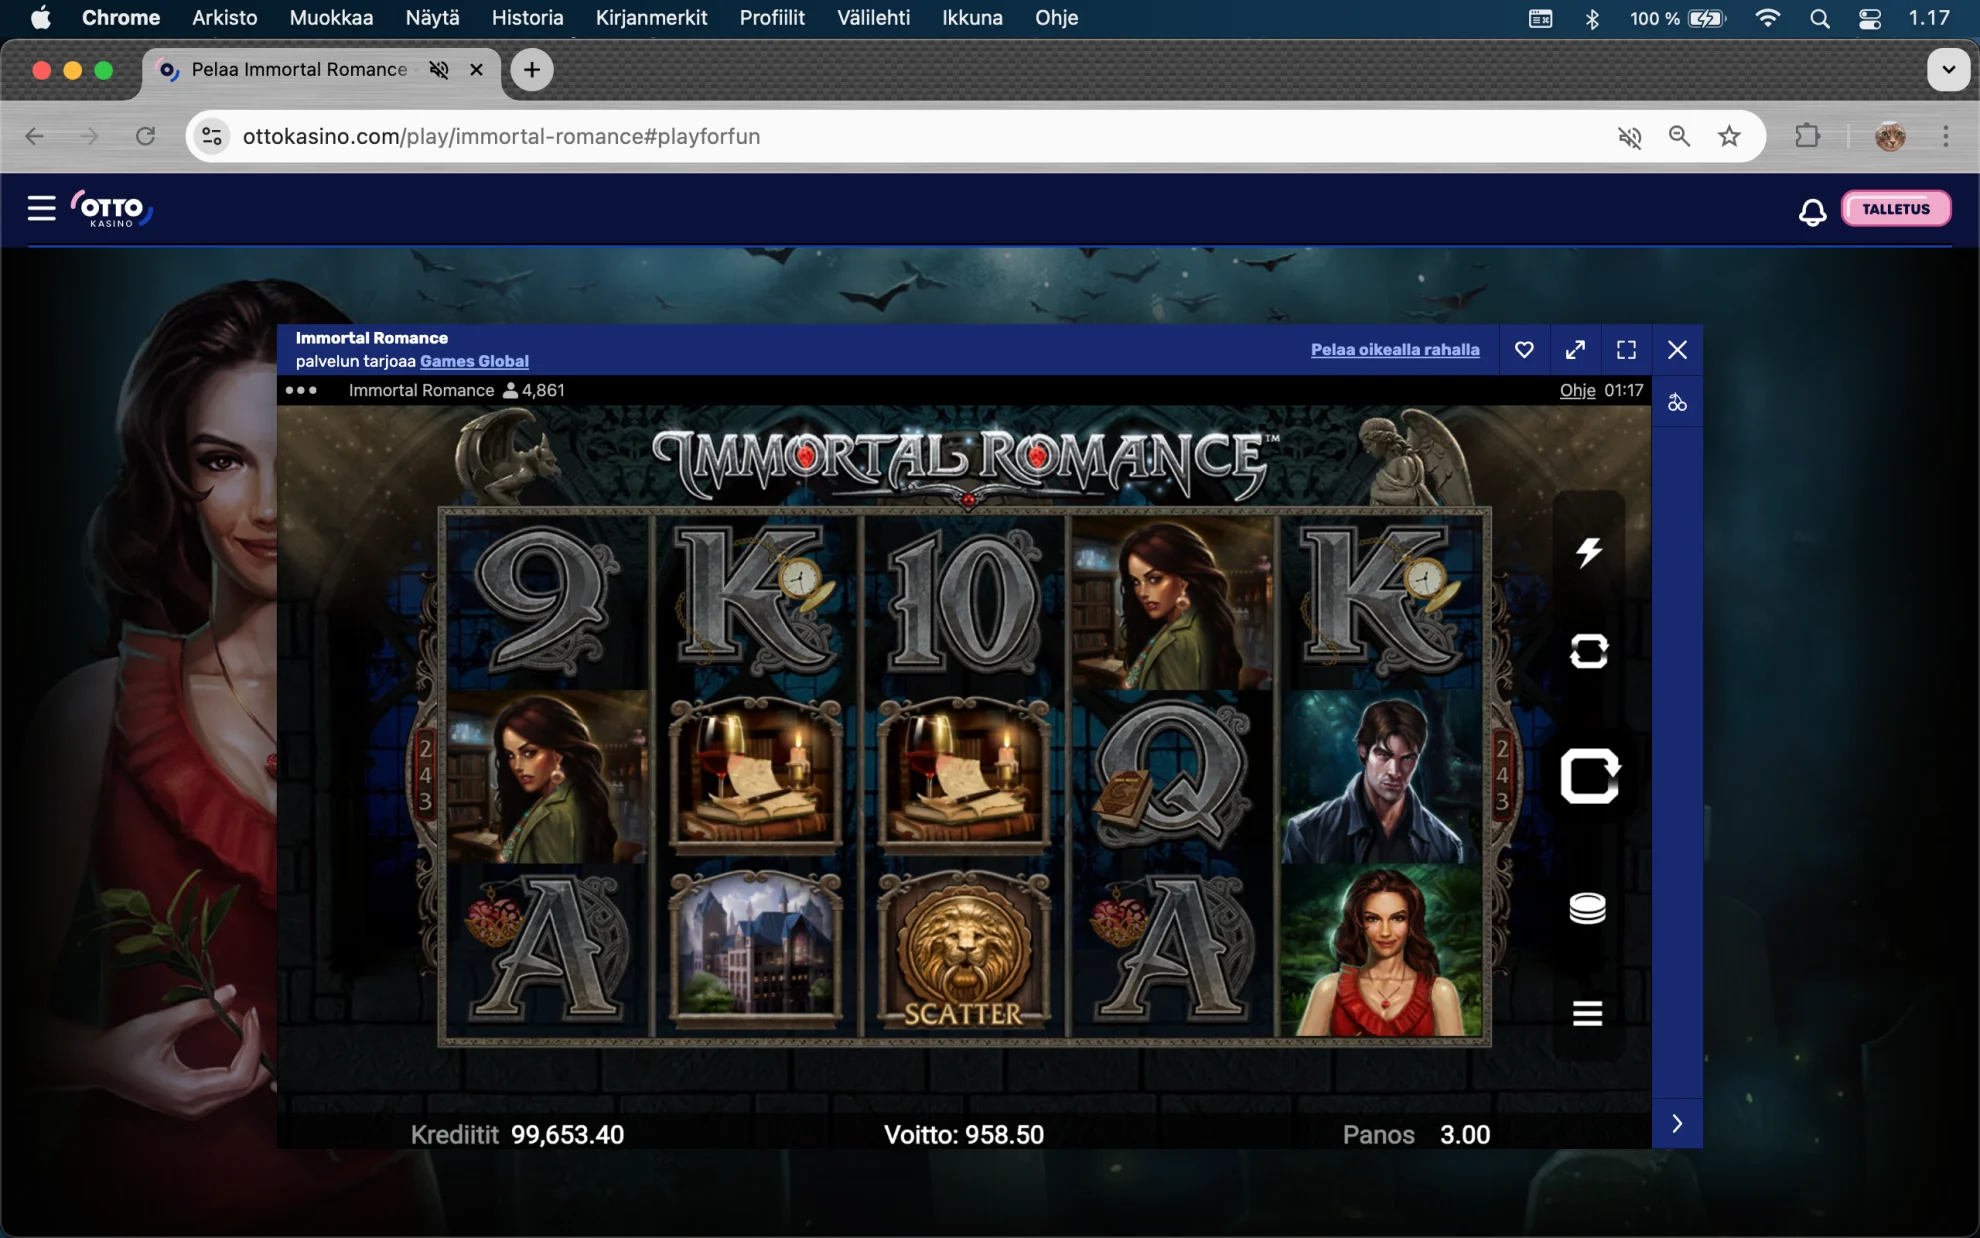Open autoplay looping arrows button

[1589, 651]
